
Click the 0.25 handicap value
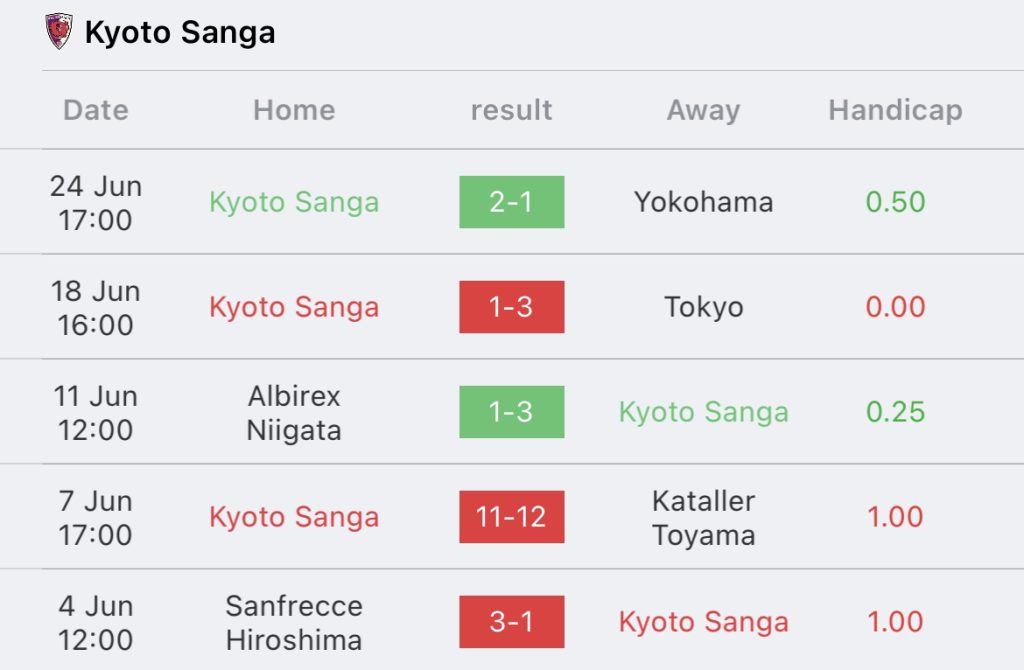895,412
